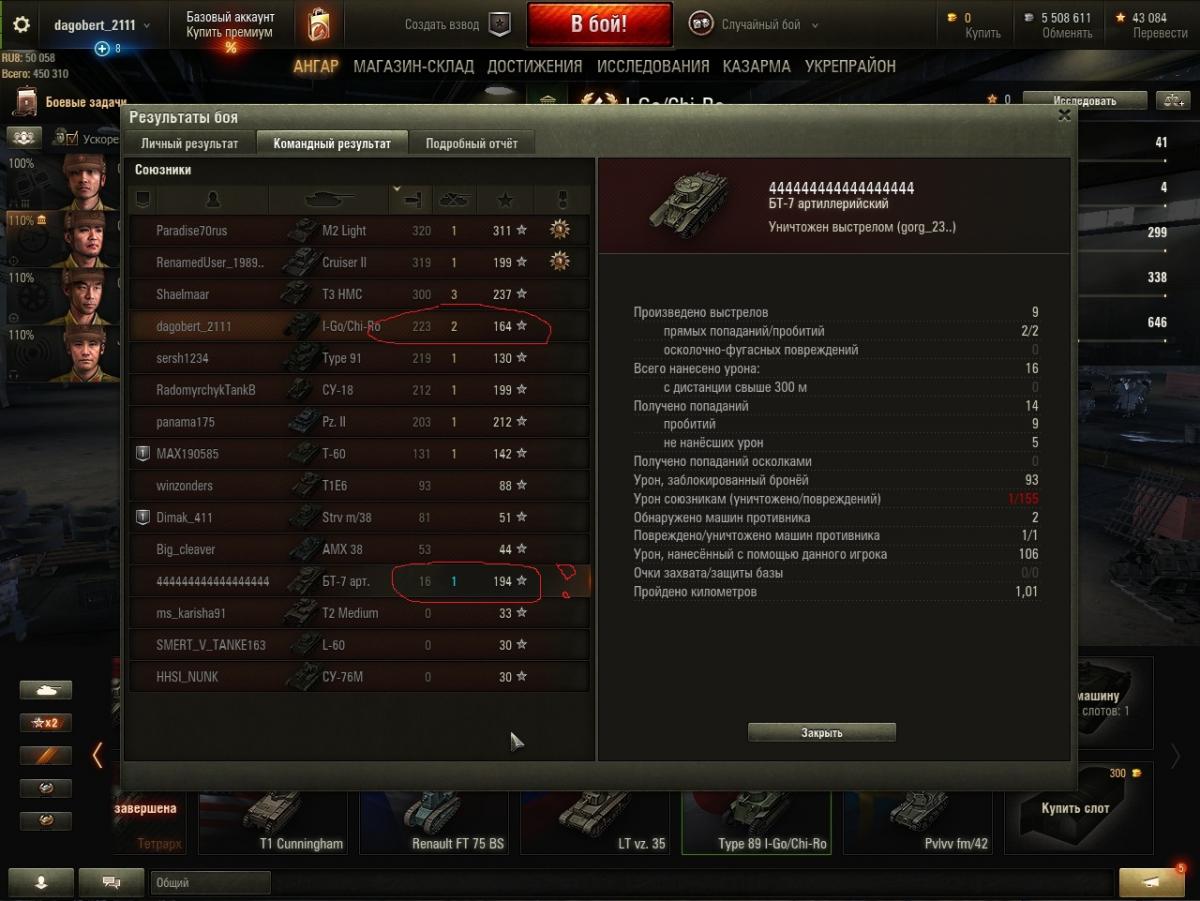Click the Общий chat input field
Viewport: 1200px width, 901px height.
tap(211, 883)
